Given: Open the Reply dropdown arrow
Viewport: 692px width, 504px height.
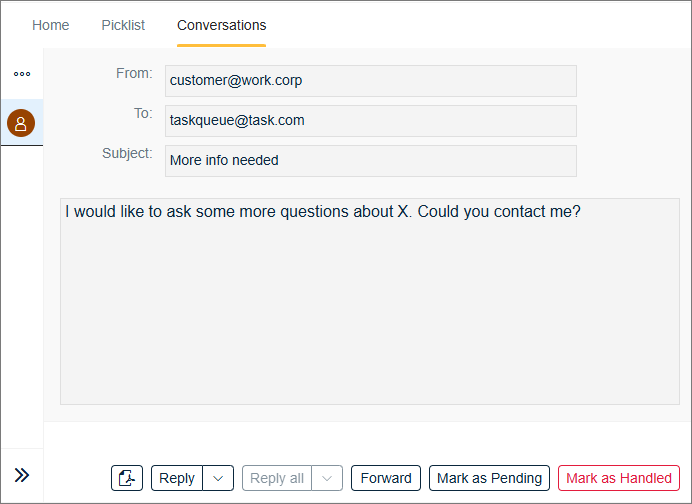Looking at the screenshot, I should 218,478.
